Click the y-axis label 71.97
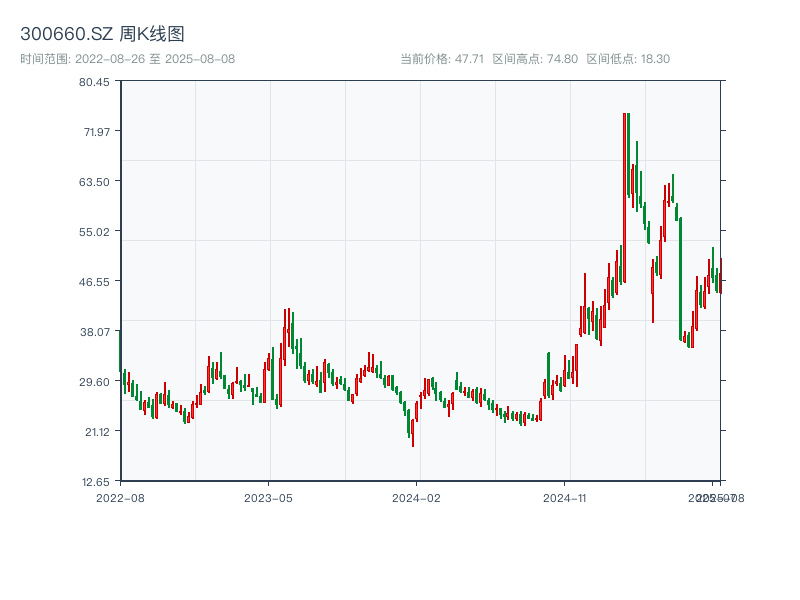 (97, 132)
